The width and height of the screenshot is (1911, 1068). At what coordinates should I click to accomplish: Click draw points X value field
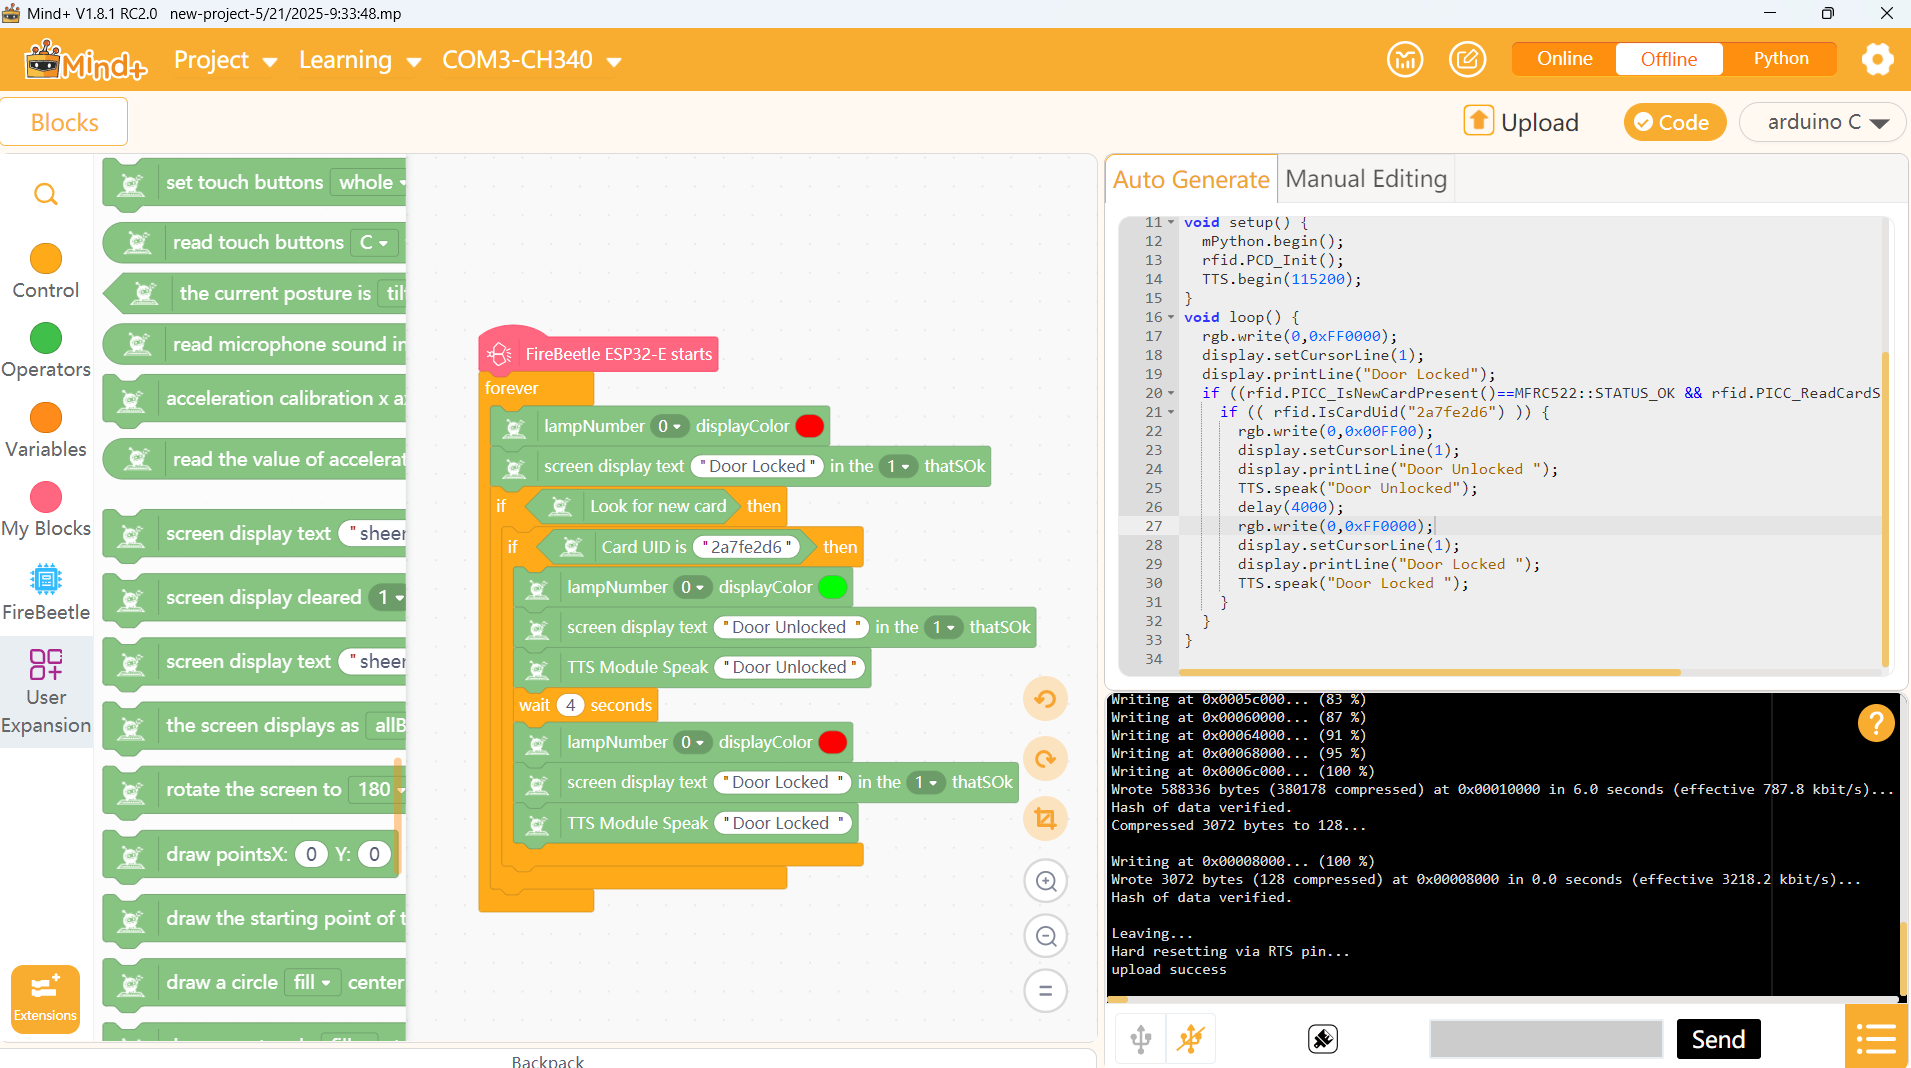[311, 854]
